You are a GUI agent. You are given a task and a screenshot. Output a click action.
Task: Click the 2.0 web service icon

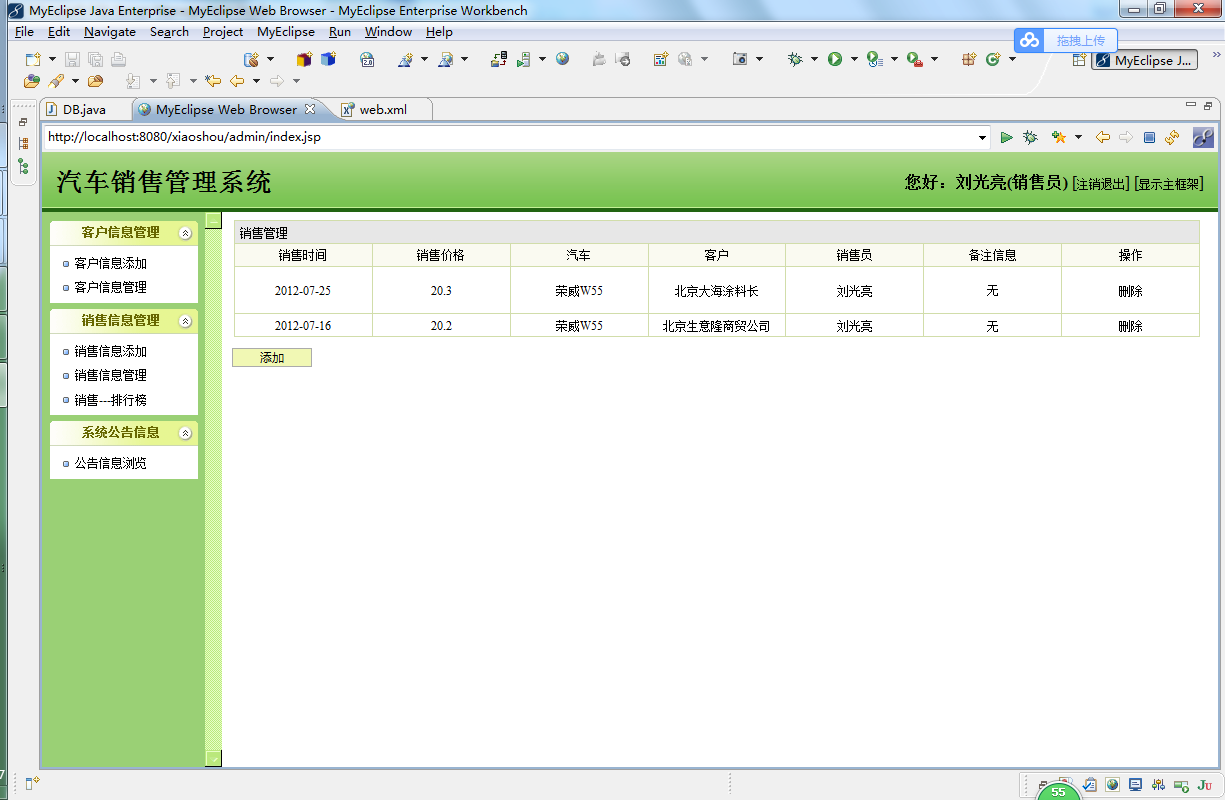tap(367, 60)
